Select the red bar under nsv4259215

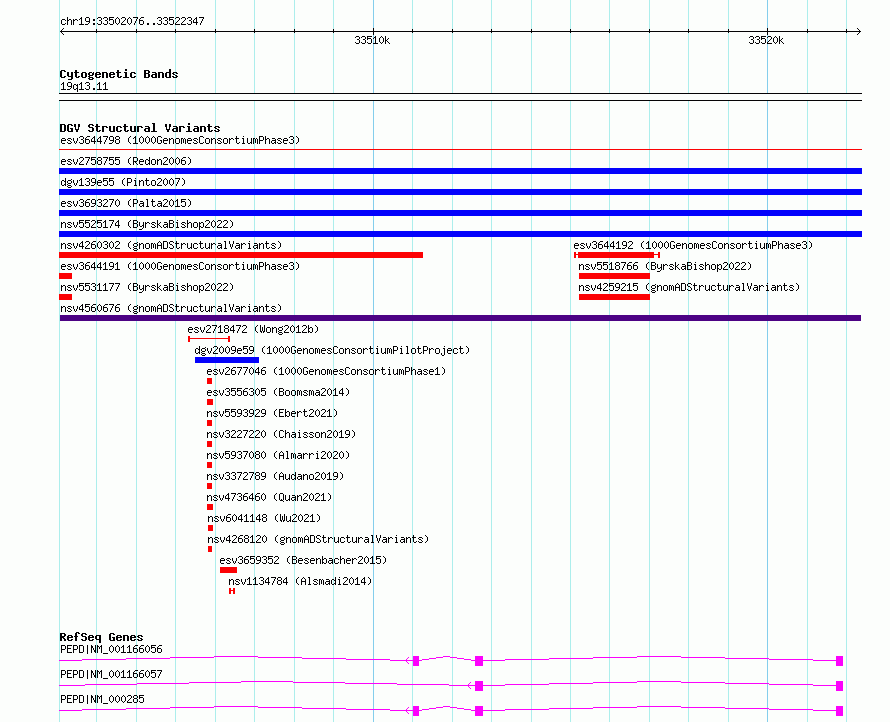614,297
